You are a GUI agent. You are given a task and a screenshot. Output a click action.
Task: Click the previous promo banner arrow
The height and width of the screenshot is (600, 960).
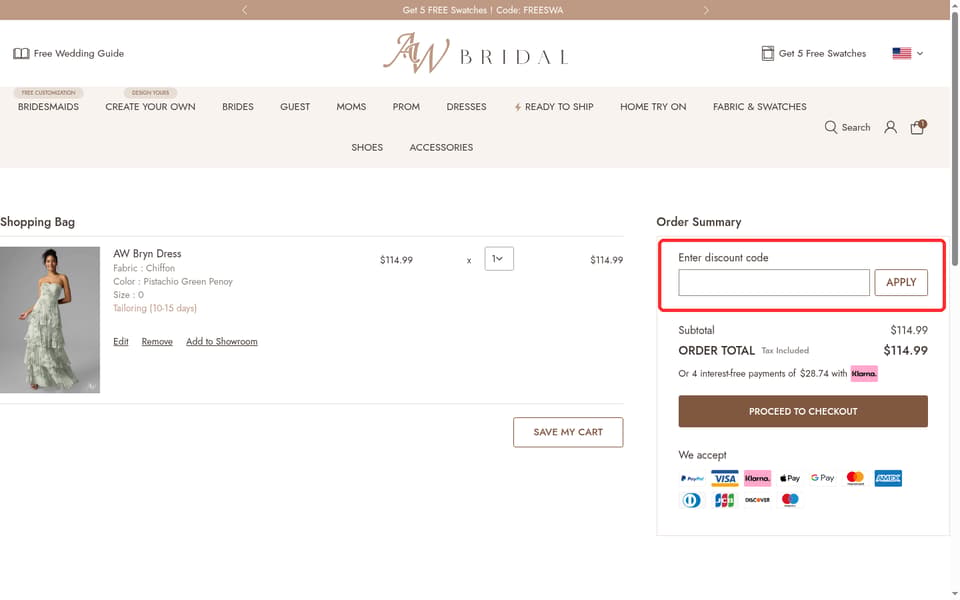[244, 10]
